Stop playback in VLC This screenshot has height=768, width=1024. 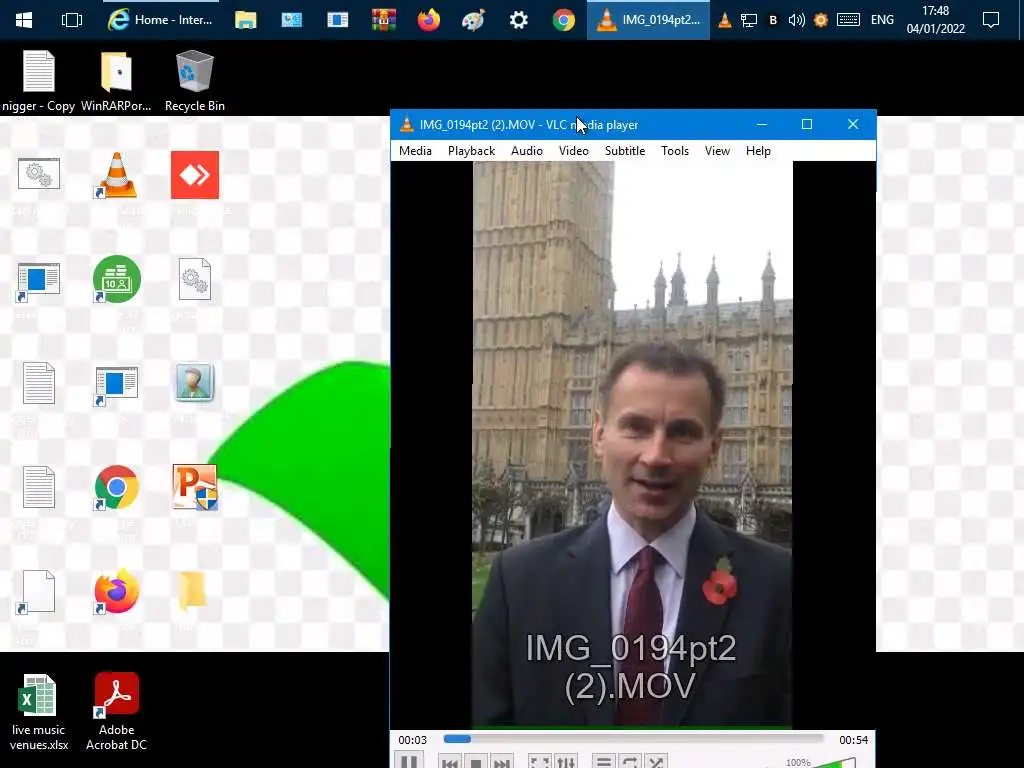coord(476,763)
